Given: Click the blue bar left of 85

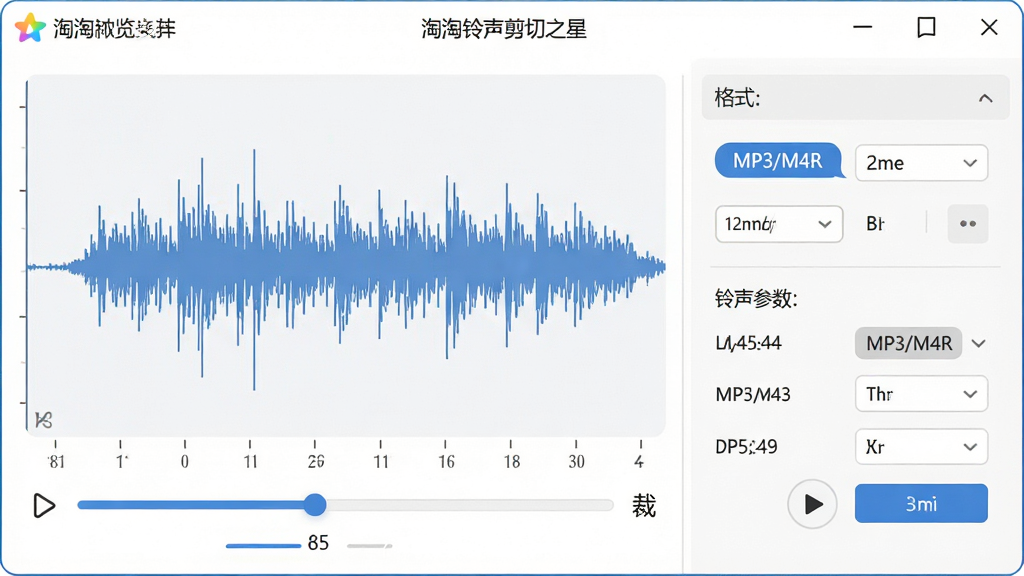Looking at the screenshot, I should tap(263, 545).
